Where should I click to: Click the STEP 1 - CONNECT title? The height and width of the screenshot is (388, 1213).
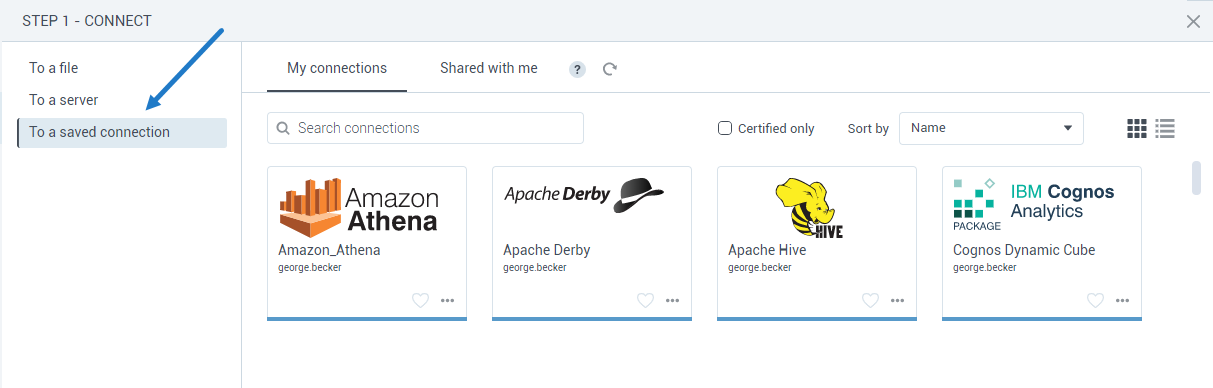(87, 21)
